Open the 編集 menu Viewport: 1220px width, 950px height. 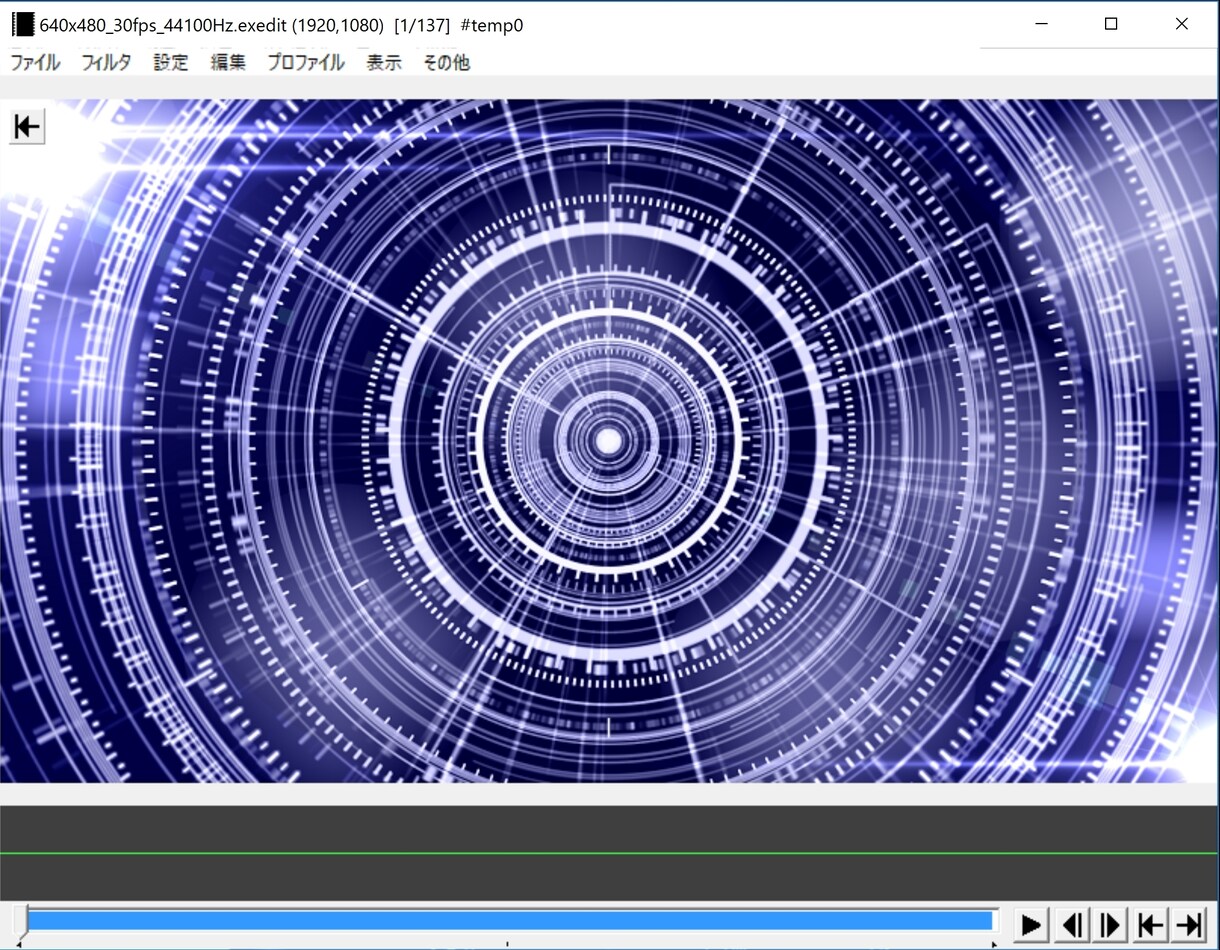point(228,62)
